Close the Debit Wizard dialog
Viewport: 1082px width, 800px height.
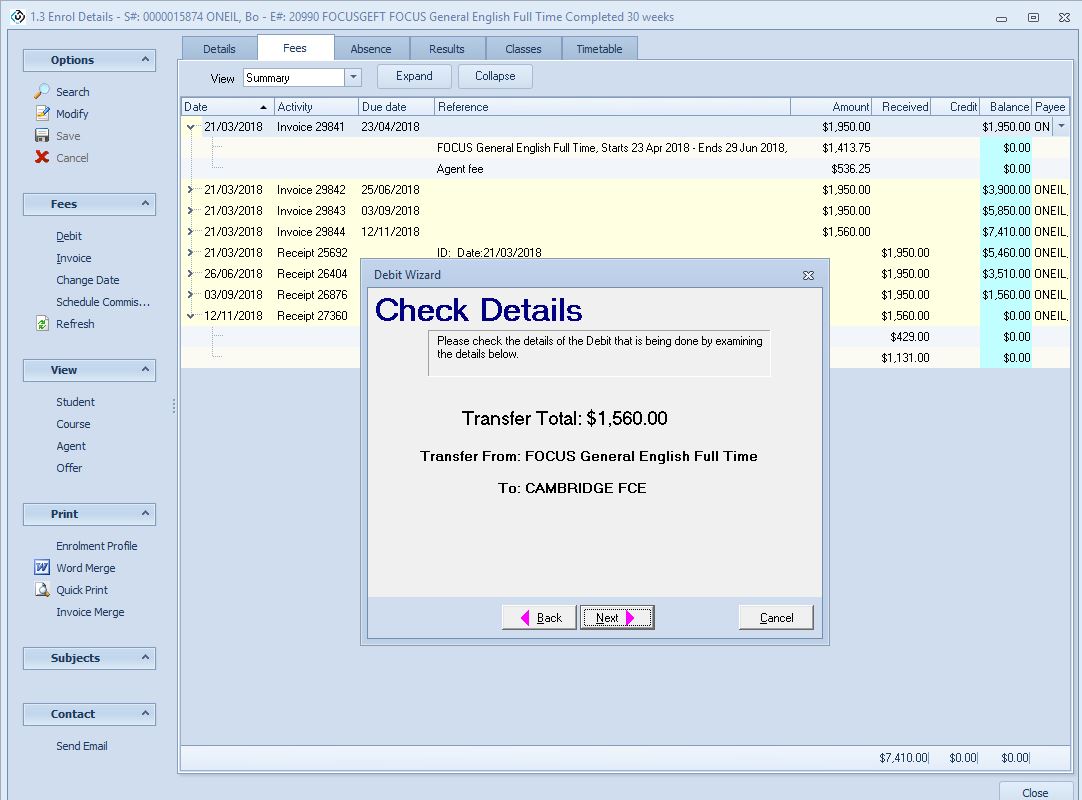(x=808, y=275)
